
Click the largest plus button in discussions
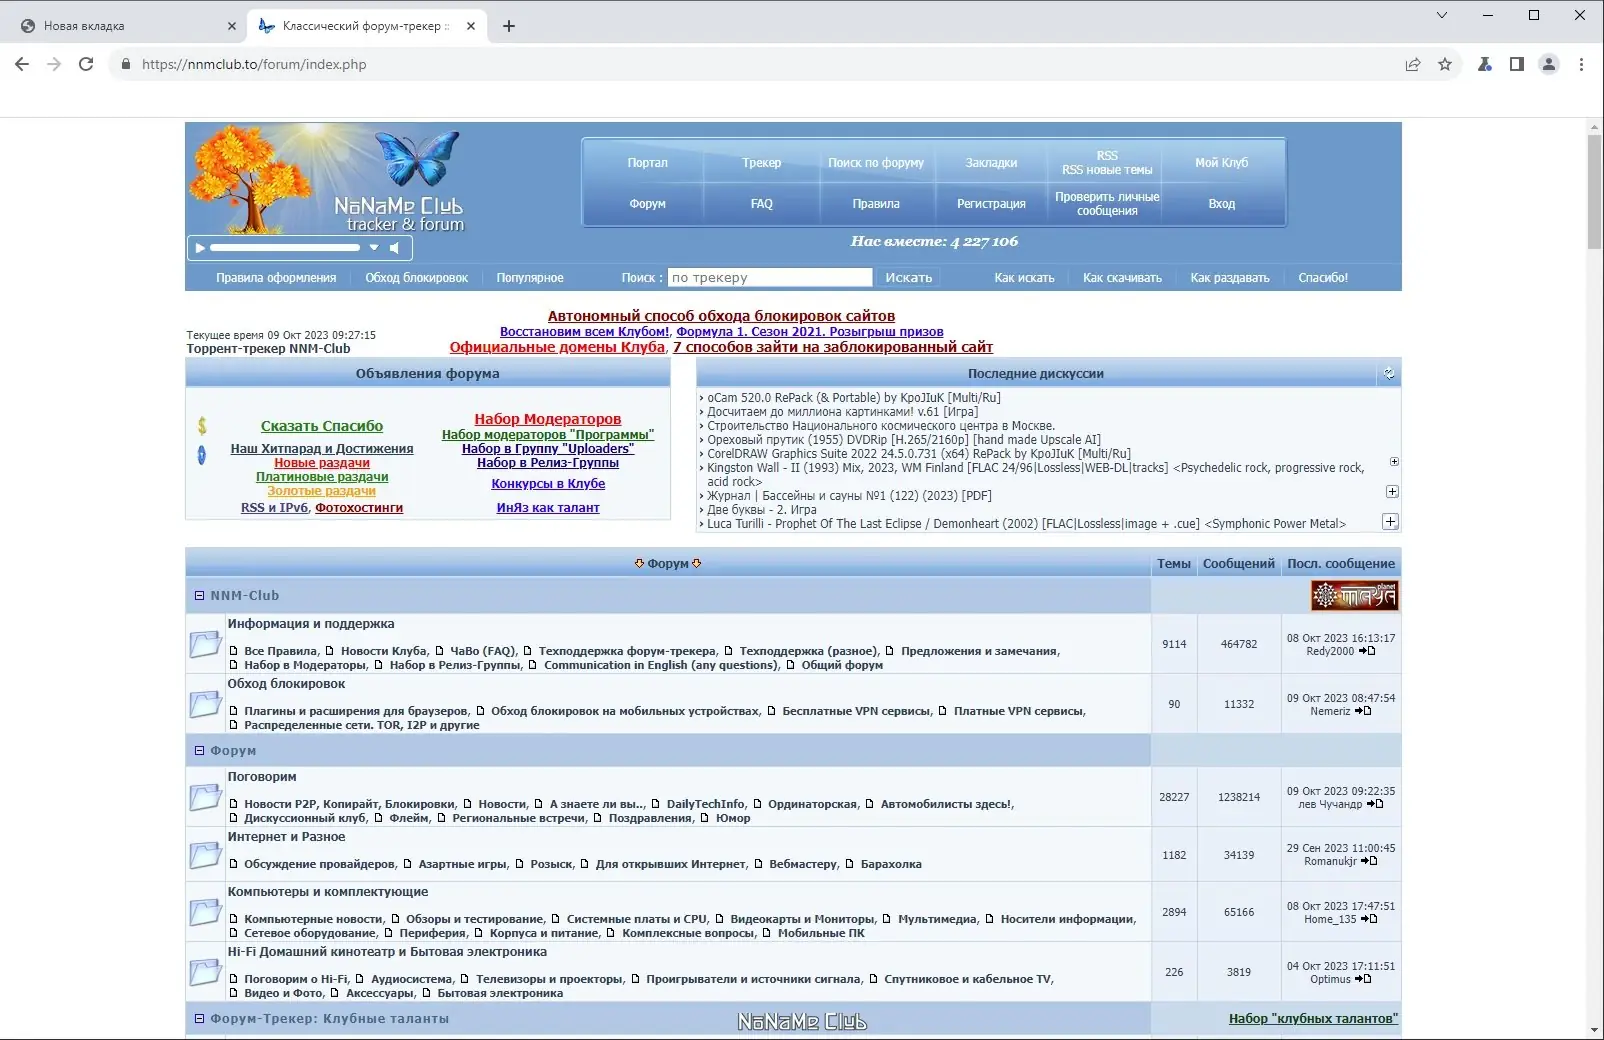1390,522
